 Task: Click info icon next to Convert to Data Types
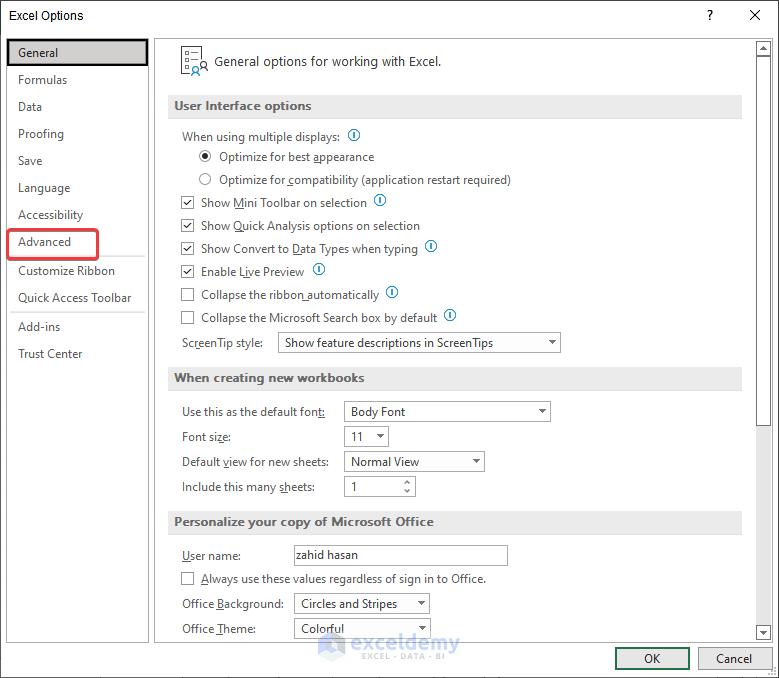coord(431,246)
